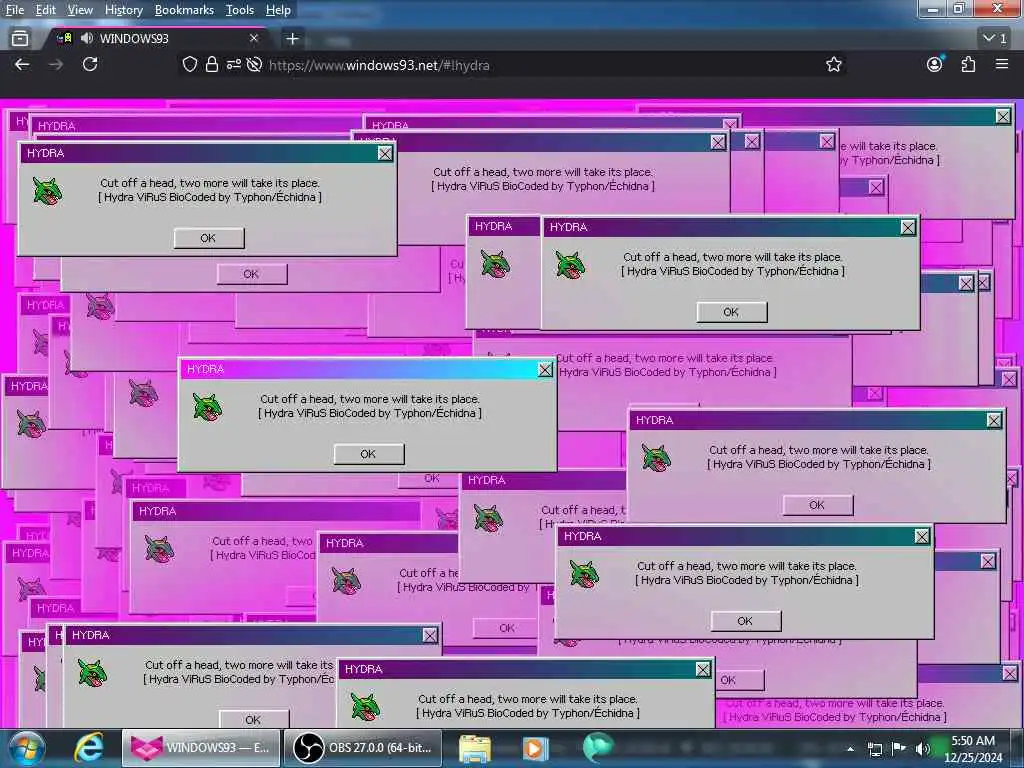Close the bottom-center Hydra dialog with X
1024x768 pixels.
tap(703, 669)
